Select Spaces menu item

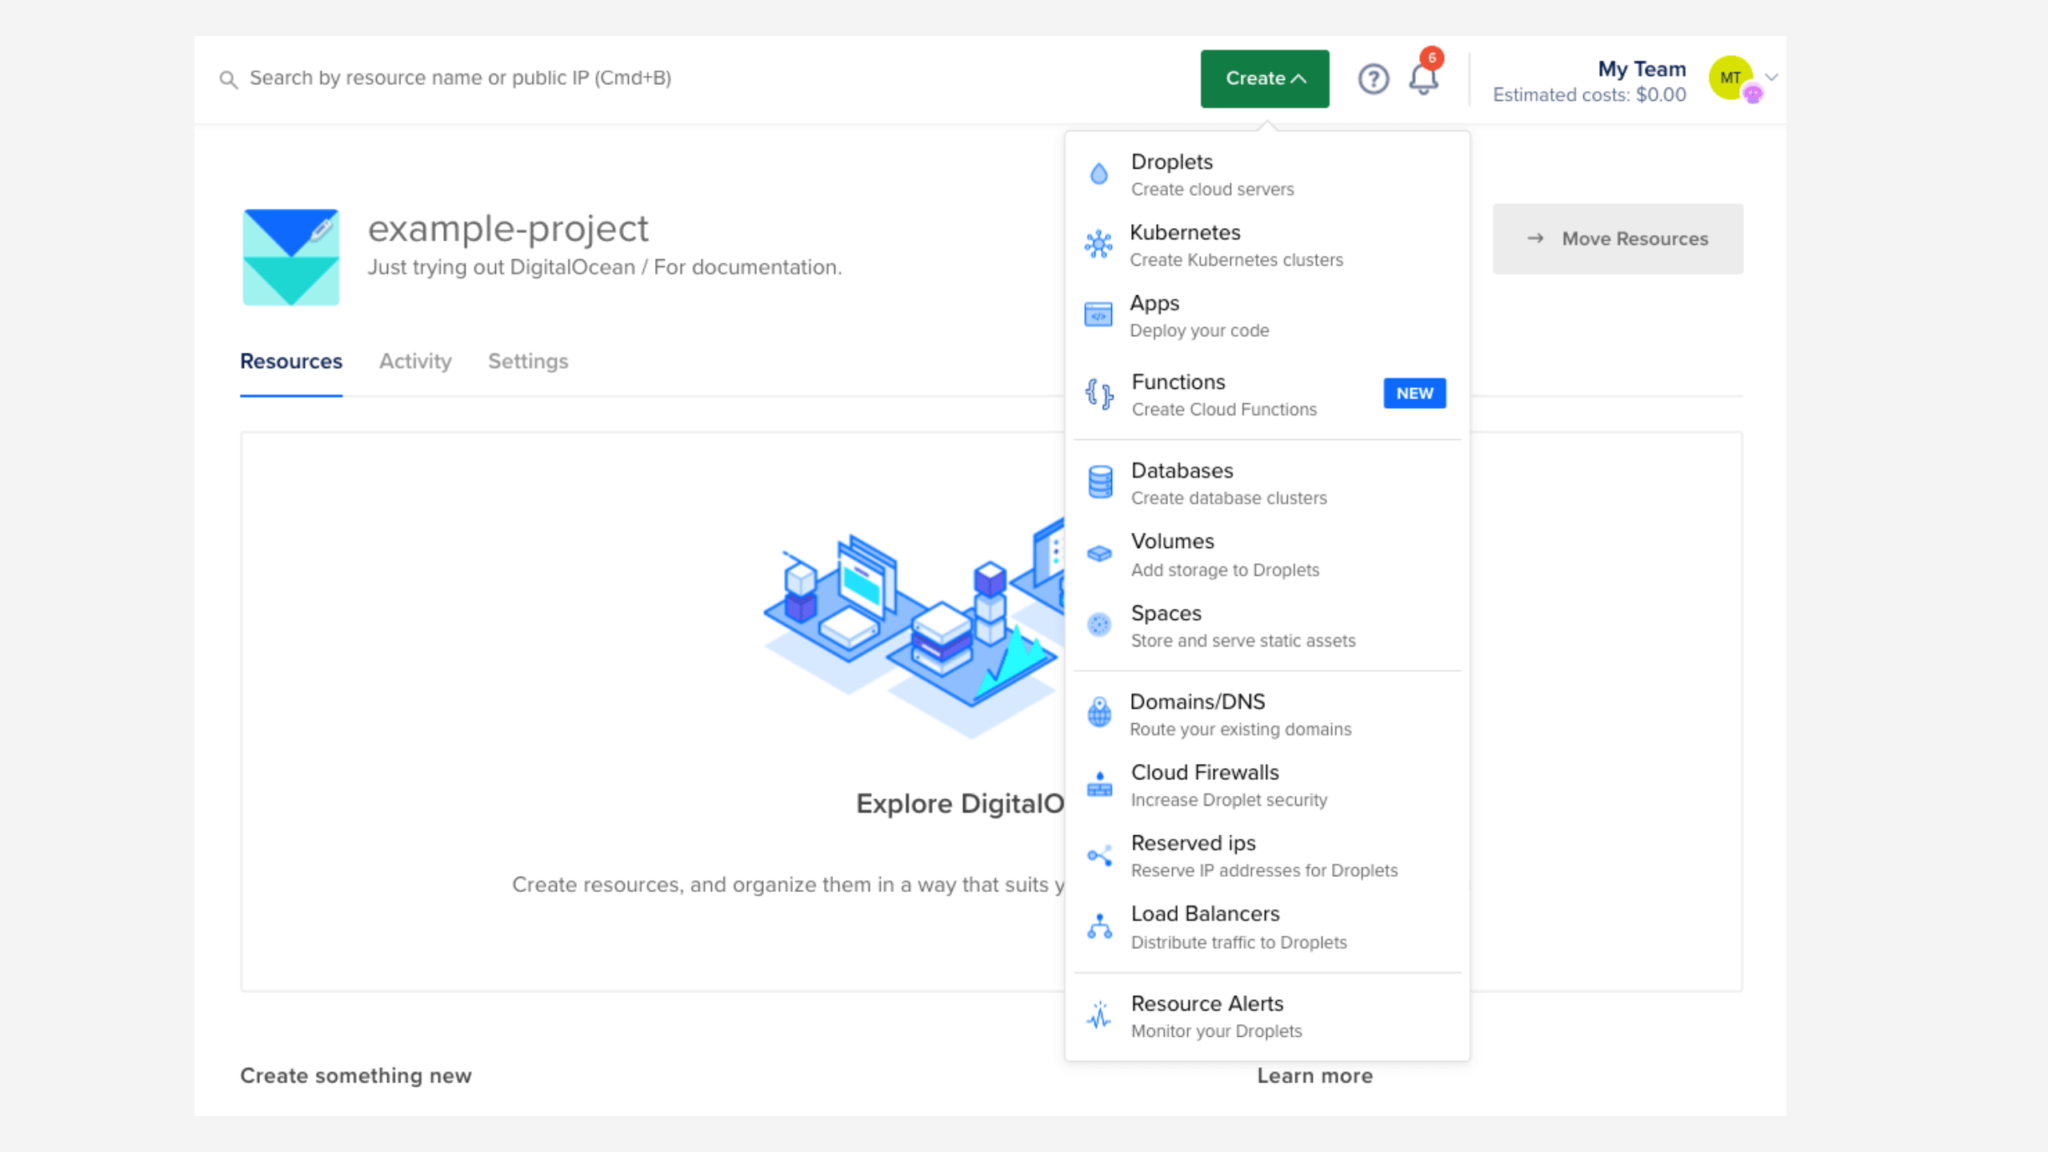point(1267,626)
